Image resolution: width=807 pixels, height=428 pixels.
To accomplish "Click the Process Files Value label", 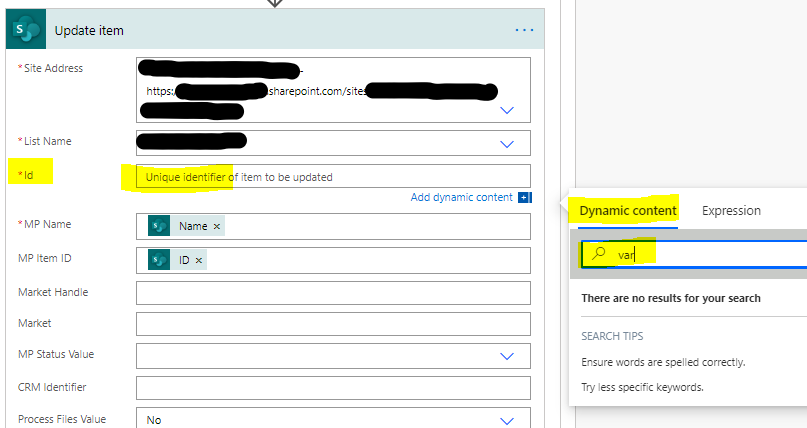I will [x=62, y=419].
